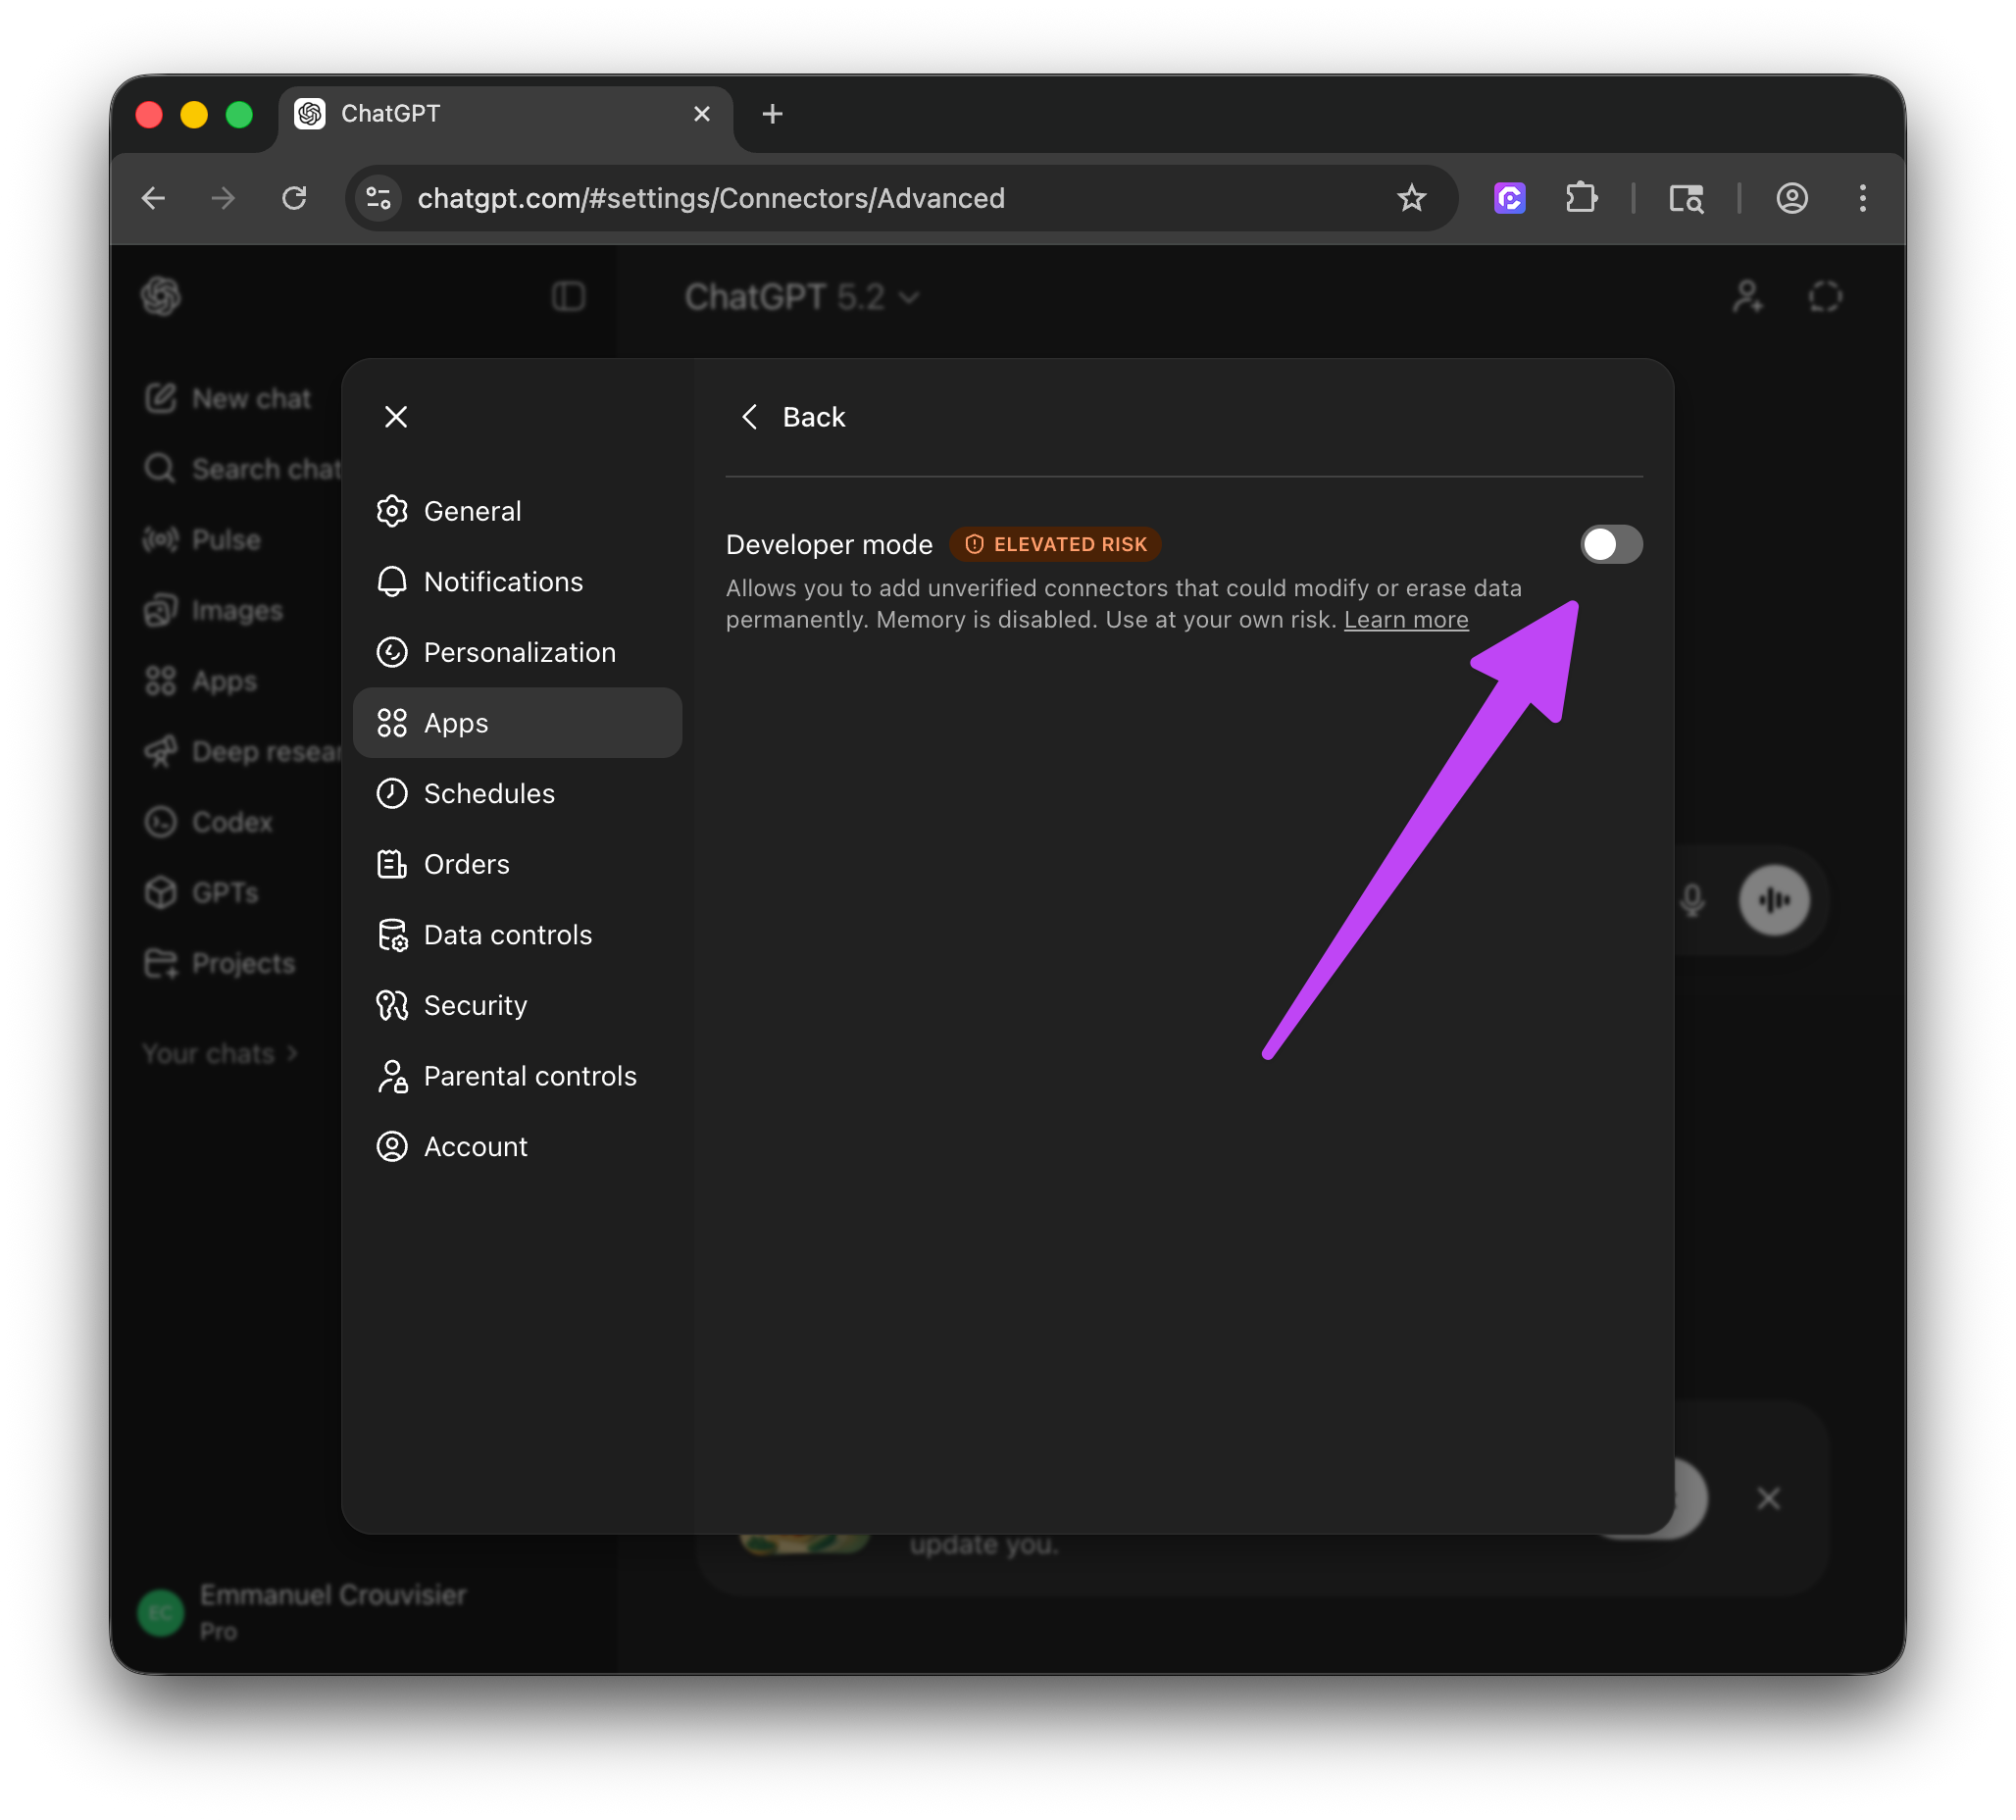The width and height of the screenshot is (2016, 1820).
Task: Click the browser extensions puzzle icon
Action: coord(1581,198)
